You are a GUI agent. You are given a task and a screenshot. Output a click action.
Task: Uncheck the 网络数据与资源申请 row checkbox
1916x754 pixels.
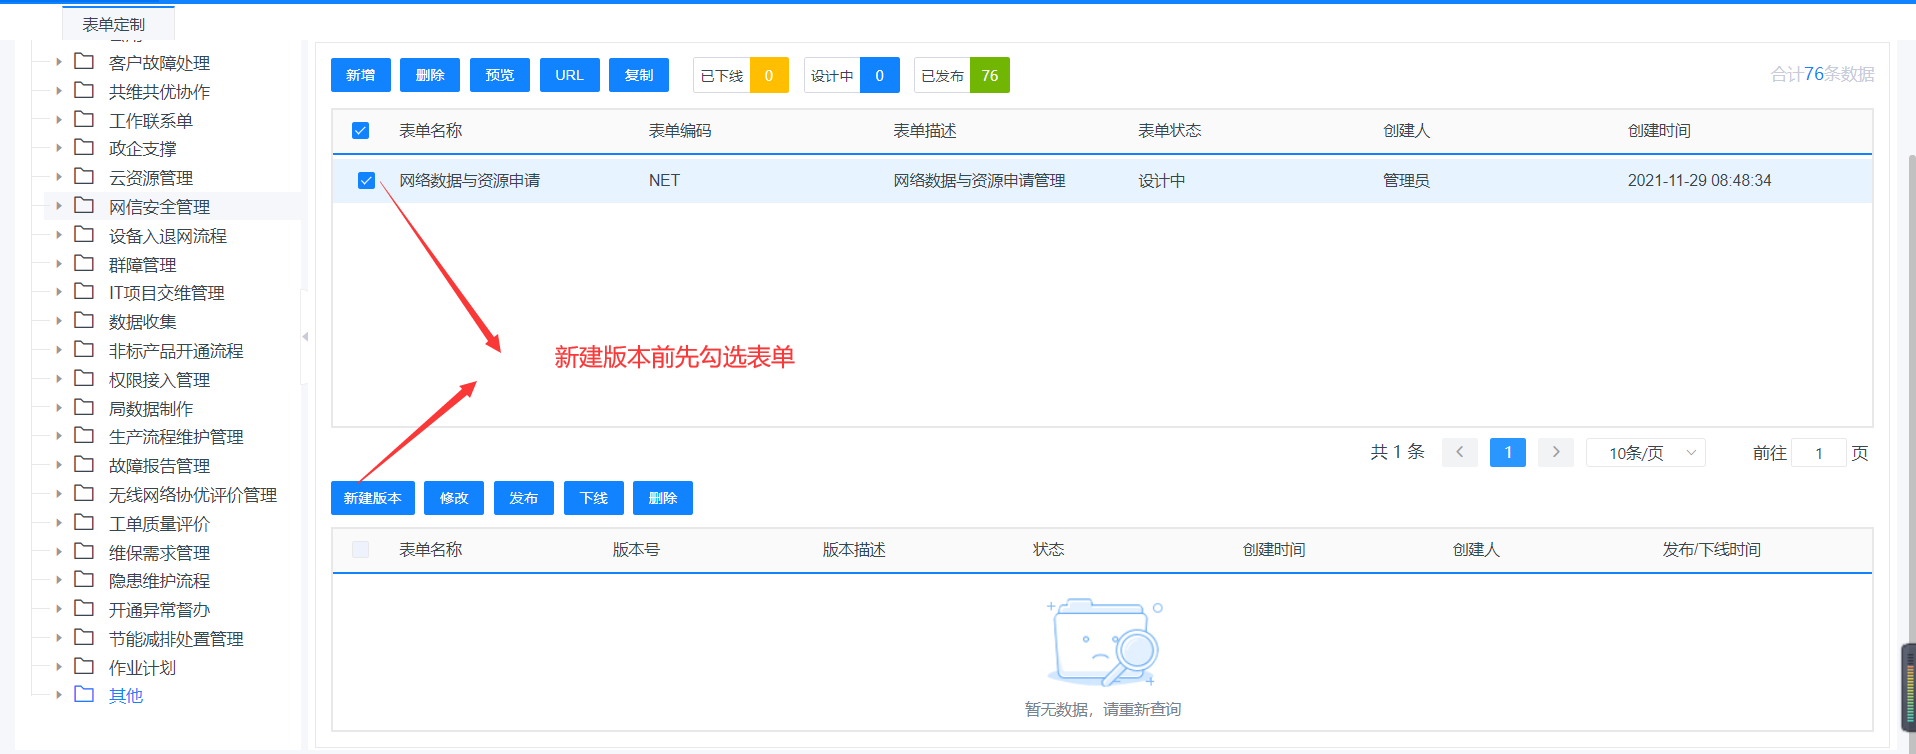(366, 181)
